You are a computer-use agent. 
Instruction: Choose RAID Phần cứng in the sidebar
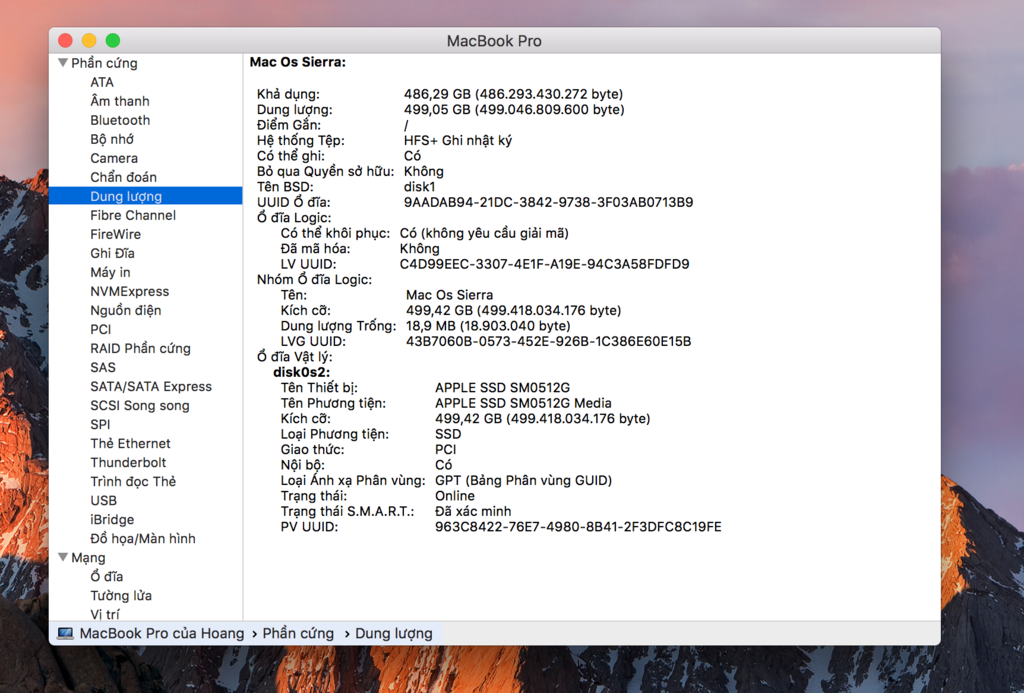coord(140,348)
